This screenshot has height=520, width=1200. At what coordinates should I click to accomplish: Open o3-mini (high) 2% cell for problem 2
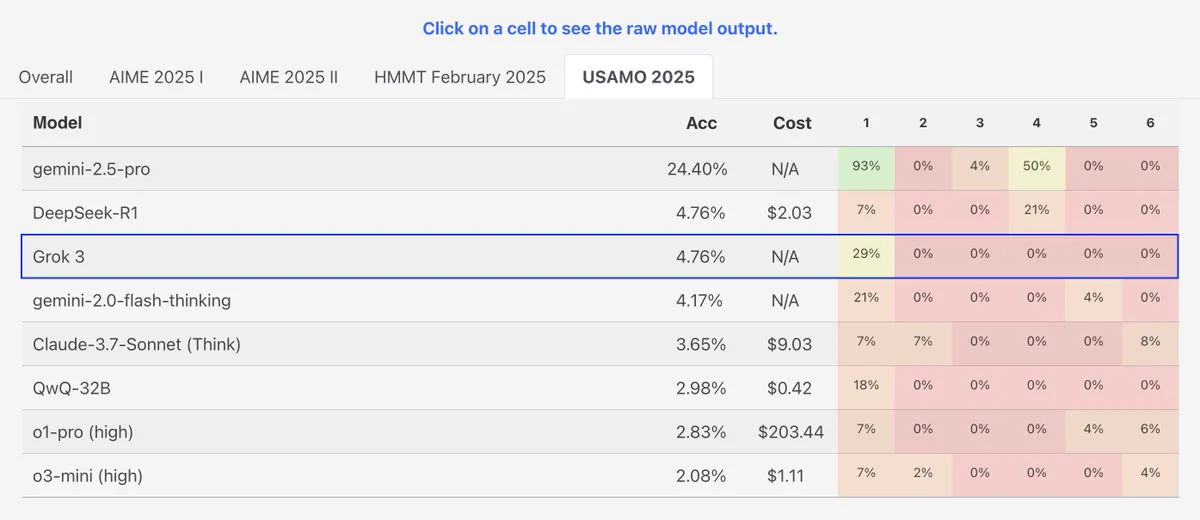(923, 475)
